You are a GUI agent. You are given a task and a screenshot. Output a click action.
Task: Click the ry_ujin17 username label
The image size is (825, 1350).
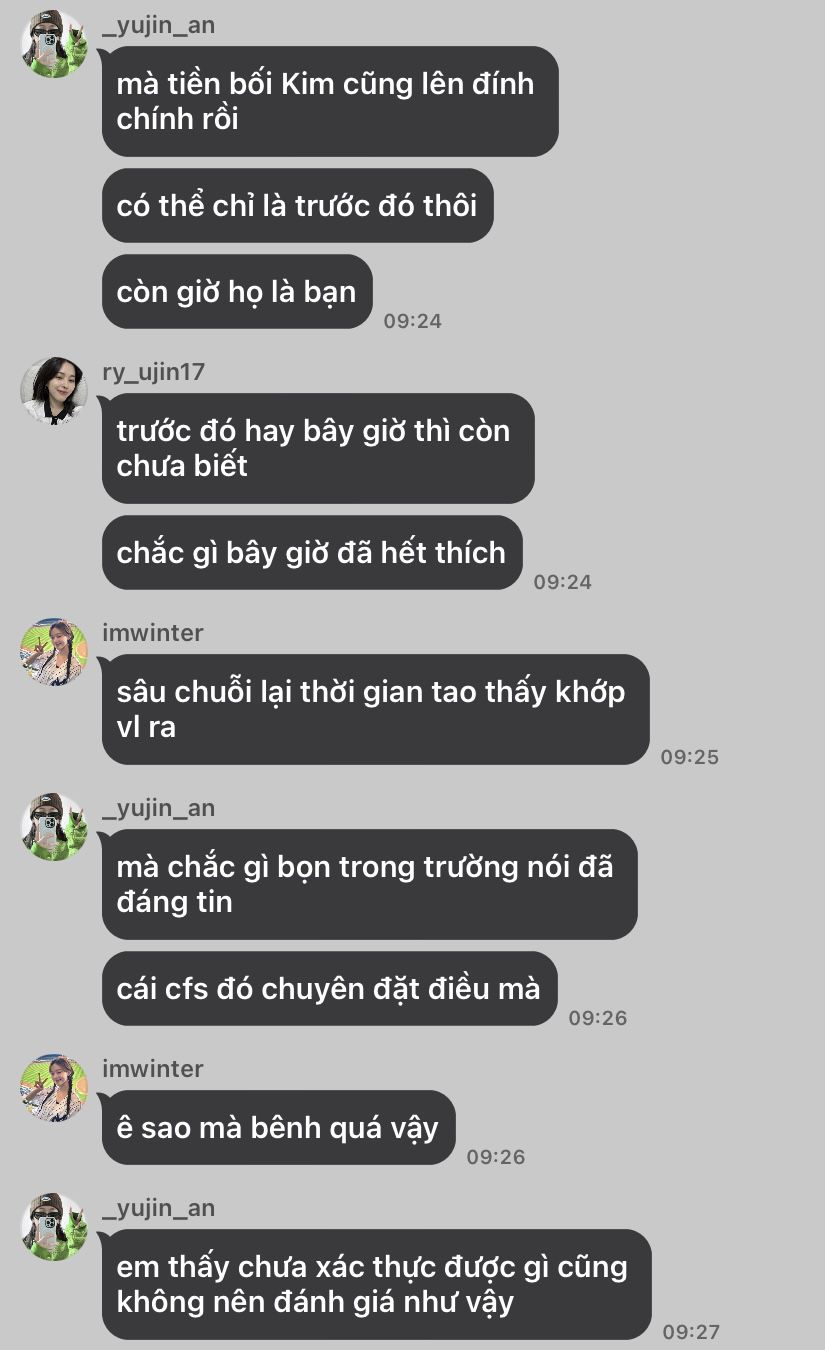point(153,372)
